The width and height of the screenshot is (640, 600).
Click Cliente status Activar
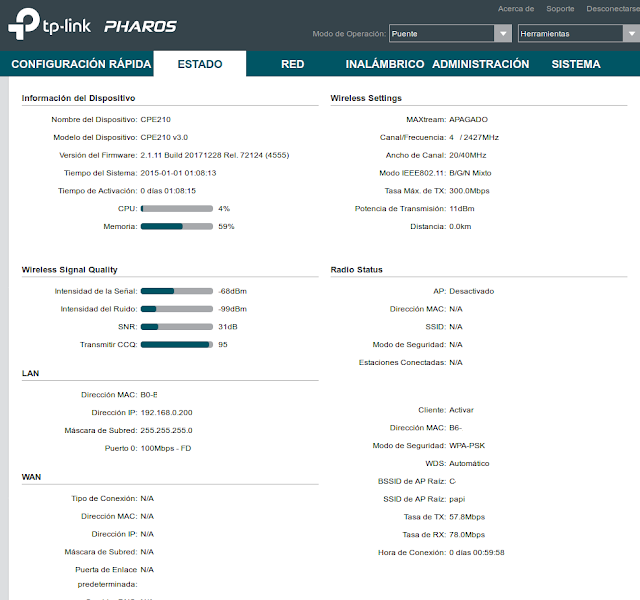tap(461, 410)
